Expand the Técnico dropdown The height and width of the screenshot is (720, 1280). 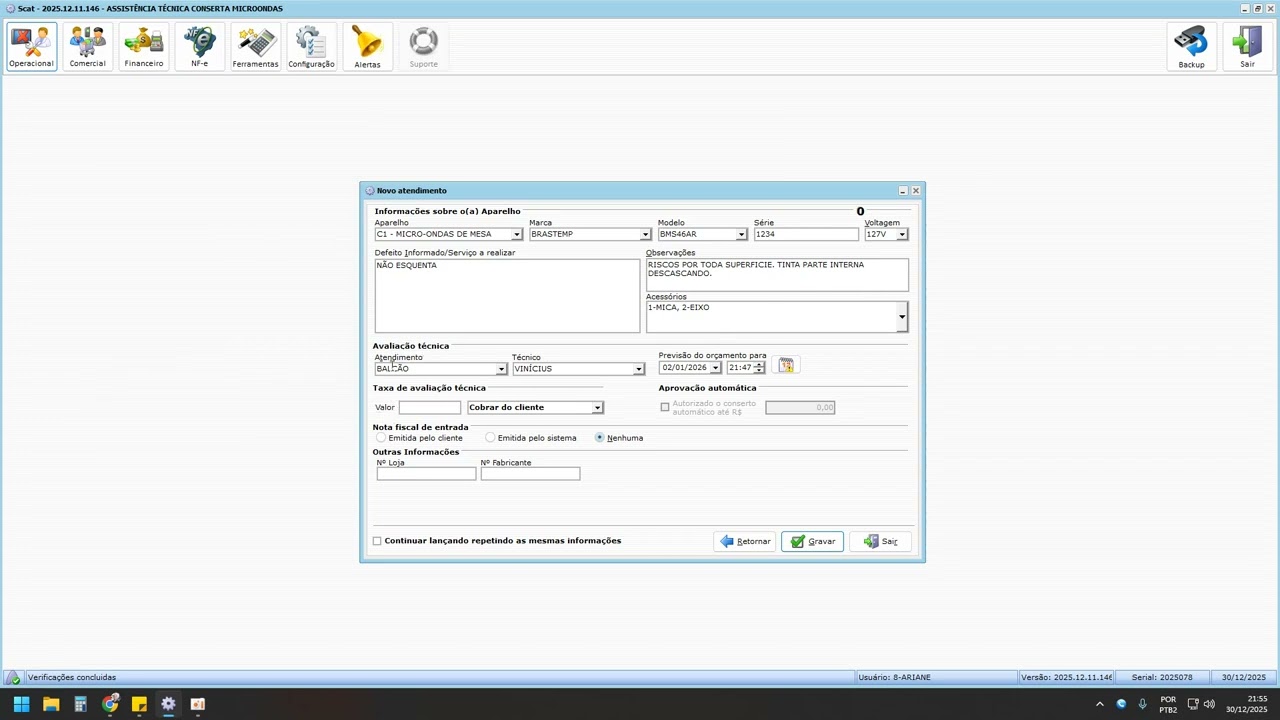coord(639,369)
